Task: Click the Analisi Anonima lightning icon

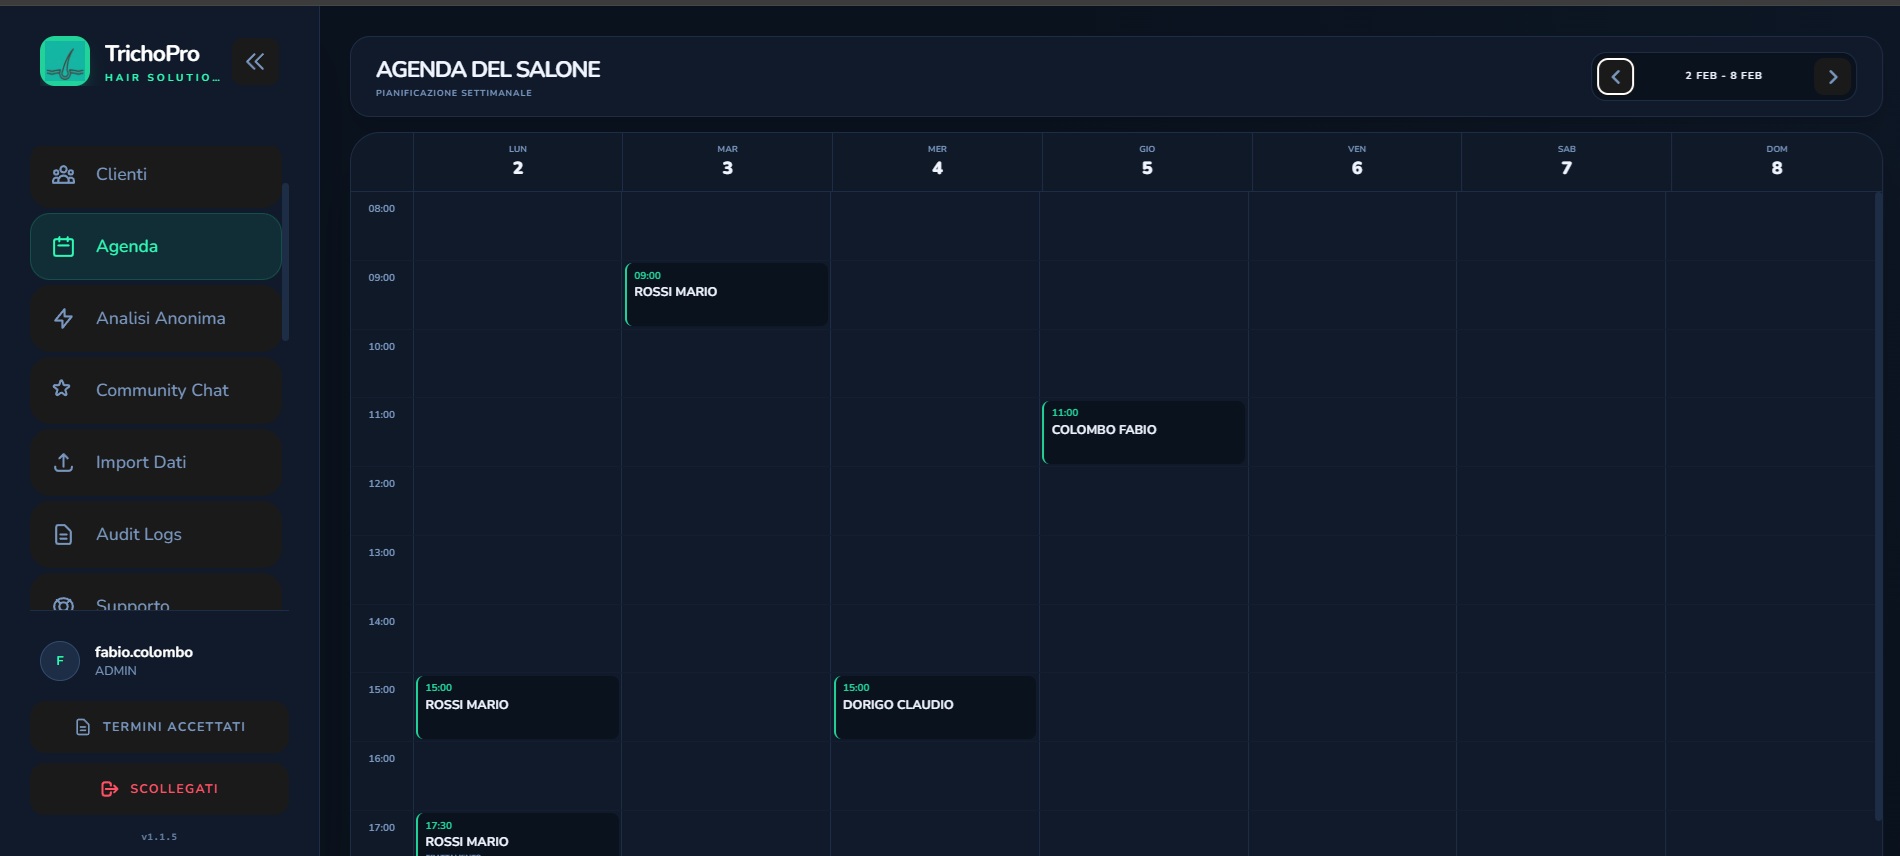Action: (63, 319)
